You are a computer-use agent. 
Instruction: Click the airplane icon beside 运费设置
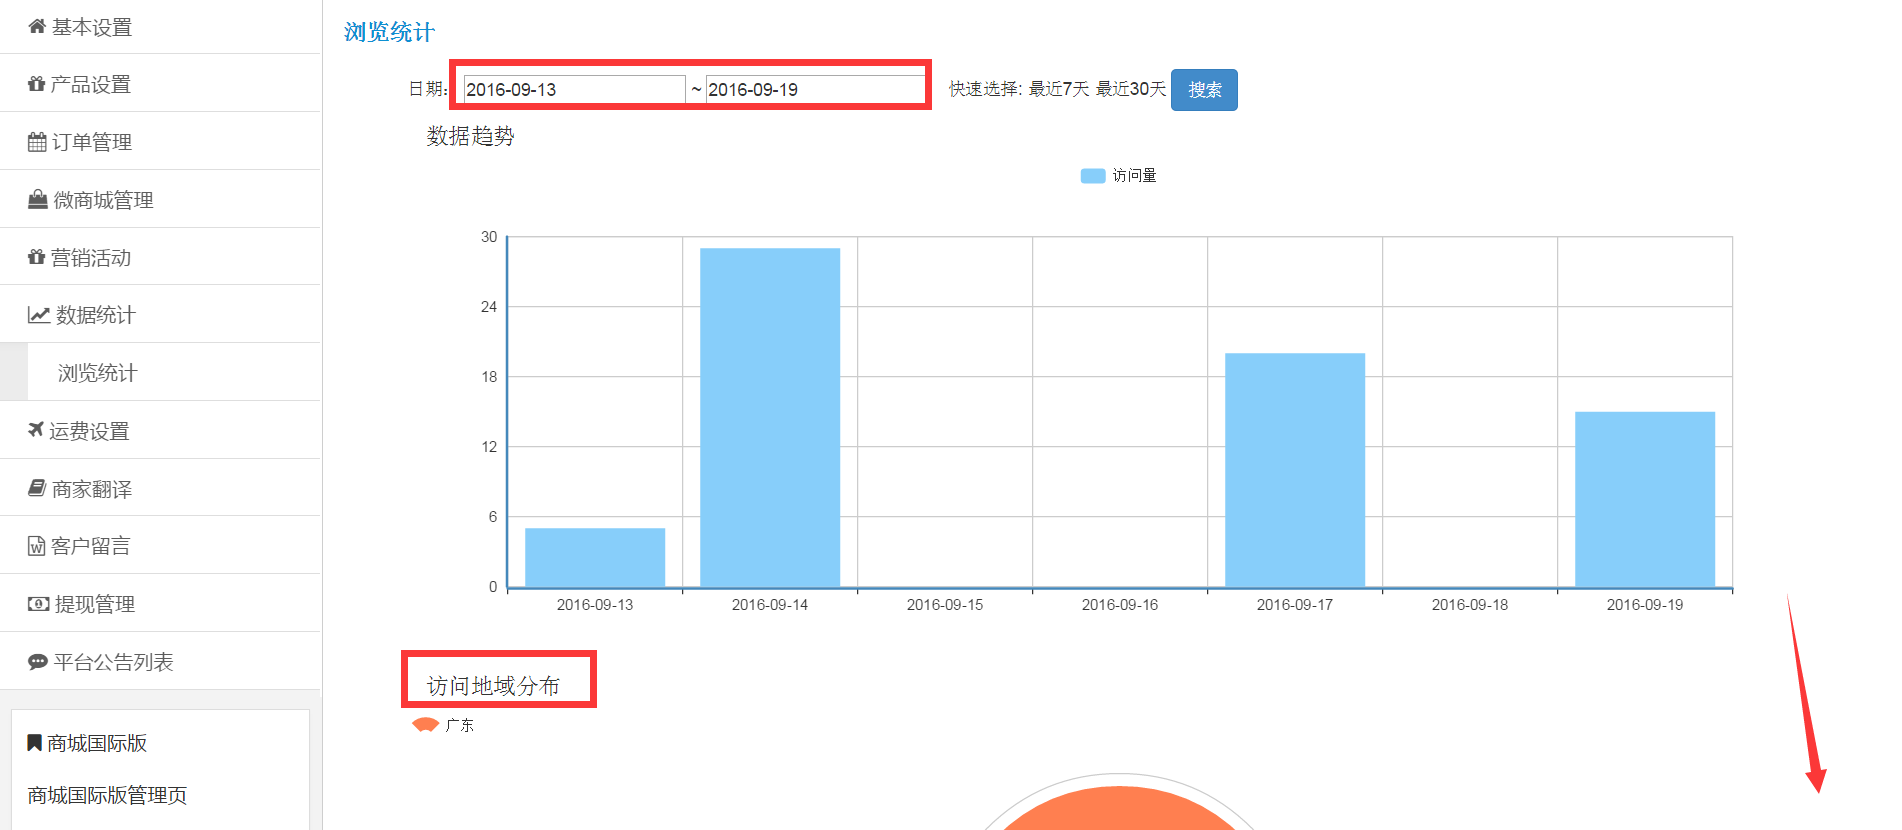coord(36,430)
